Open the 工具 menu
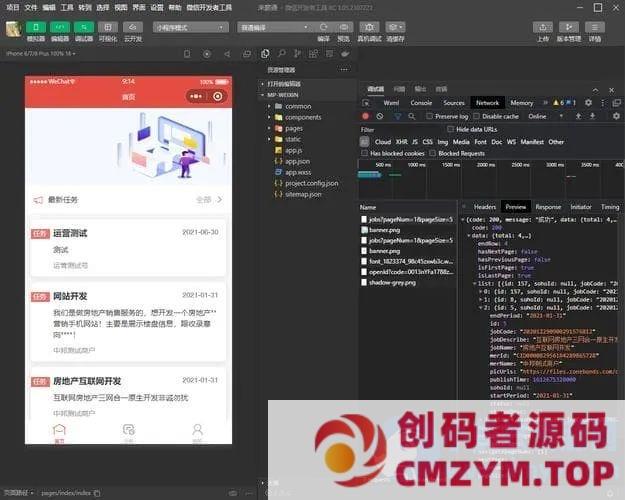 tap(67, 7)
